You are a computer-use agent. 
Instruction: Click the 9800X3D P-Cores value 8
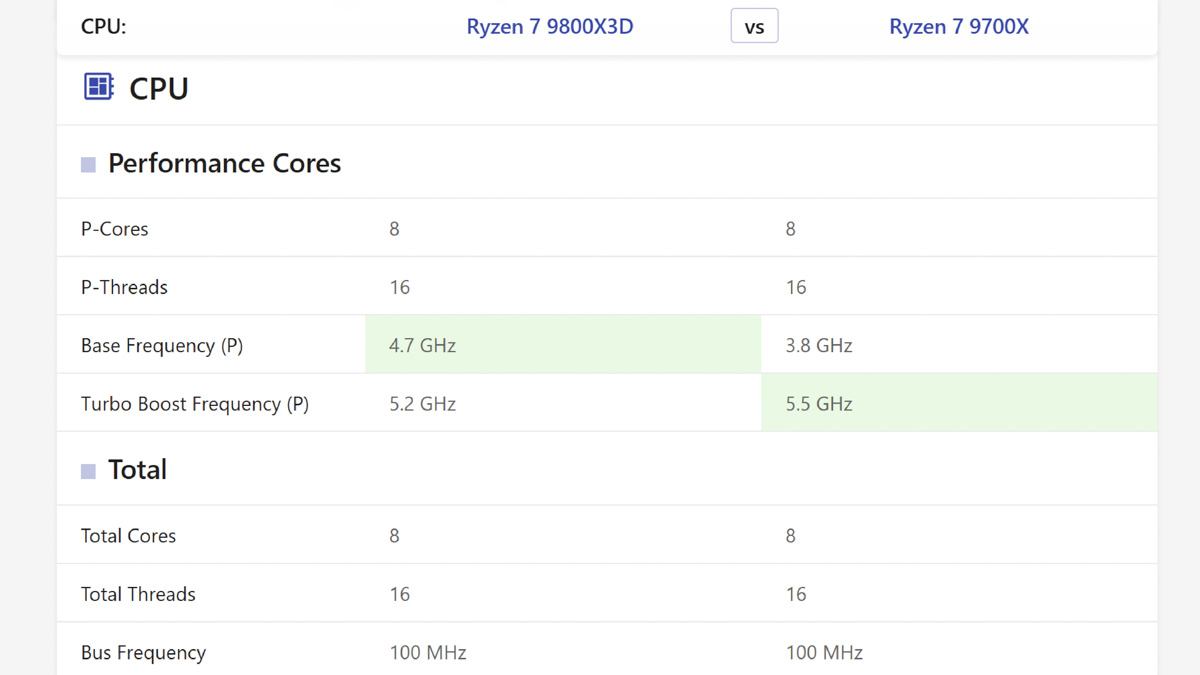[394, 229]
